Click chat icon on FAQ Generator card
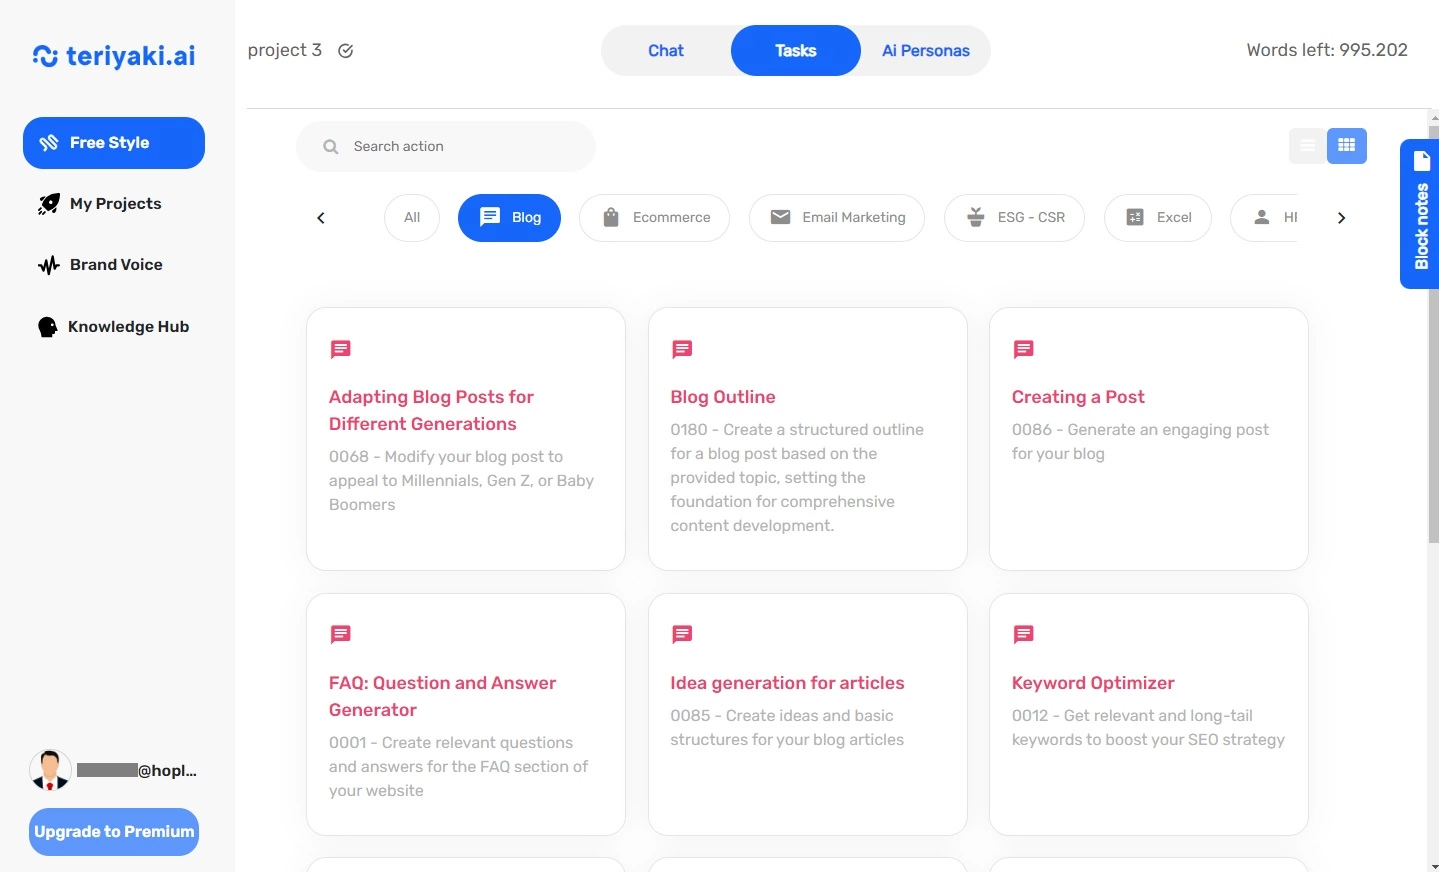This screenshot has height=872, width=1439. click(x=341, y=635)
